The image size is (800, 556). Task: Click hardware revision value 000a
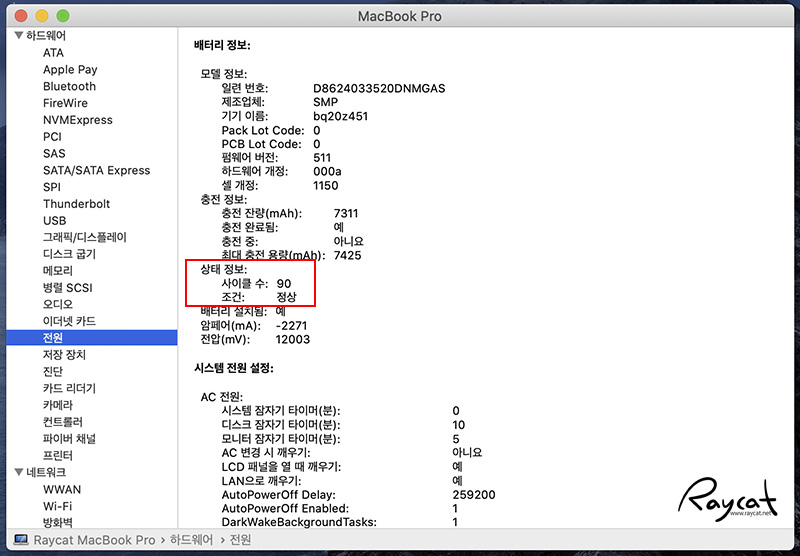point(327,171)
